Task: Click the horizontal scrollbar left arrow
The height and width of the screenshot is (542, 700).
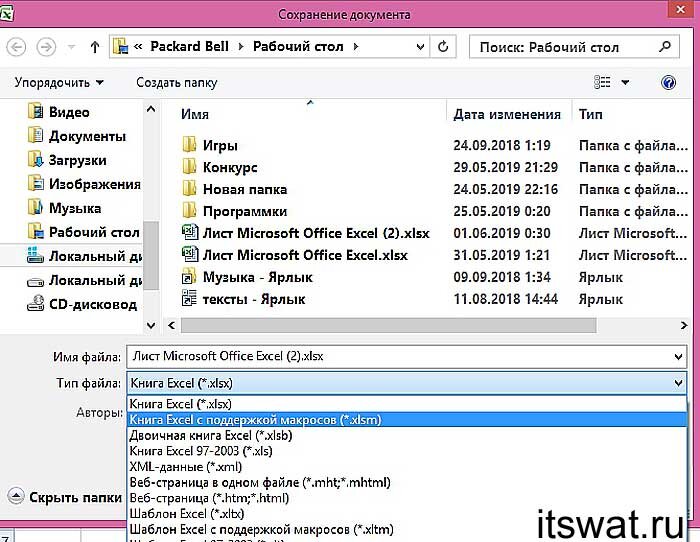Action: coord(171,325)
